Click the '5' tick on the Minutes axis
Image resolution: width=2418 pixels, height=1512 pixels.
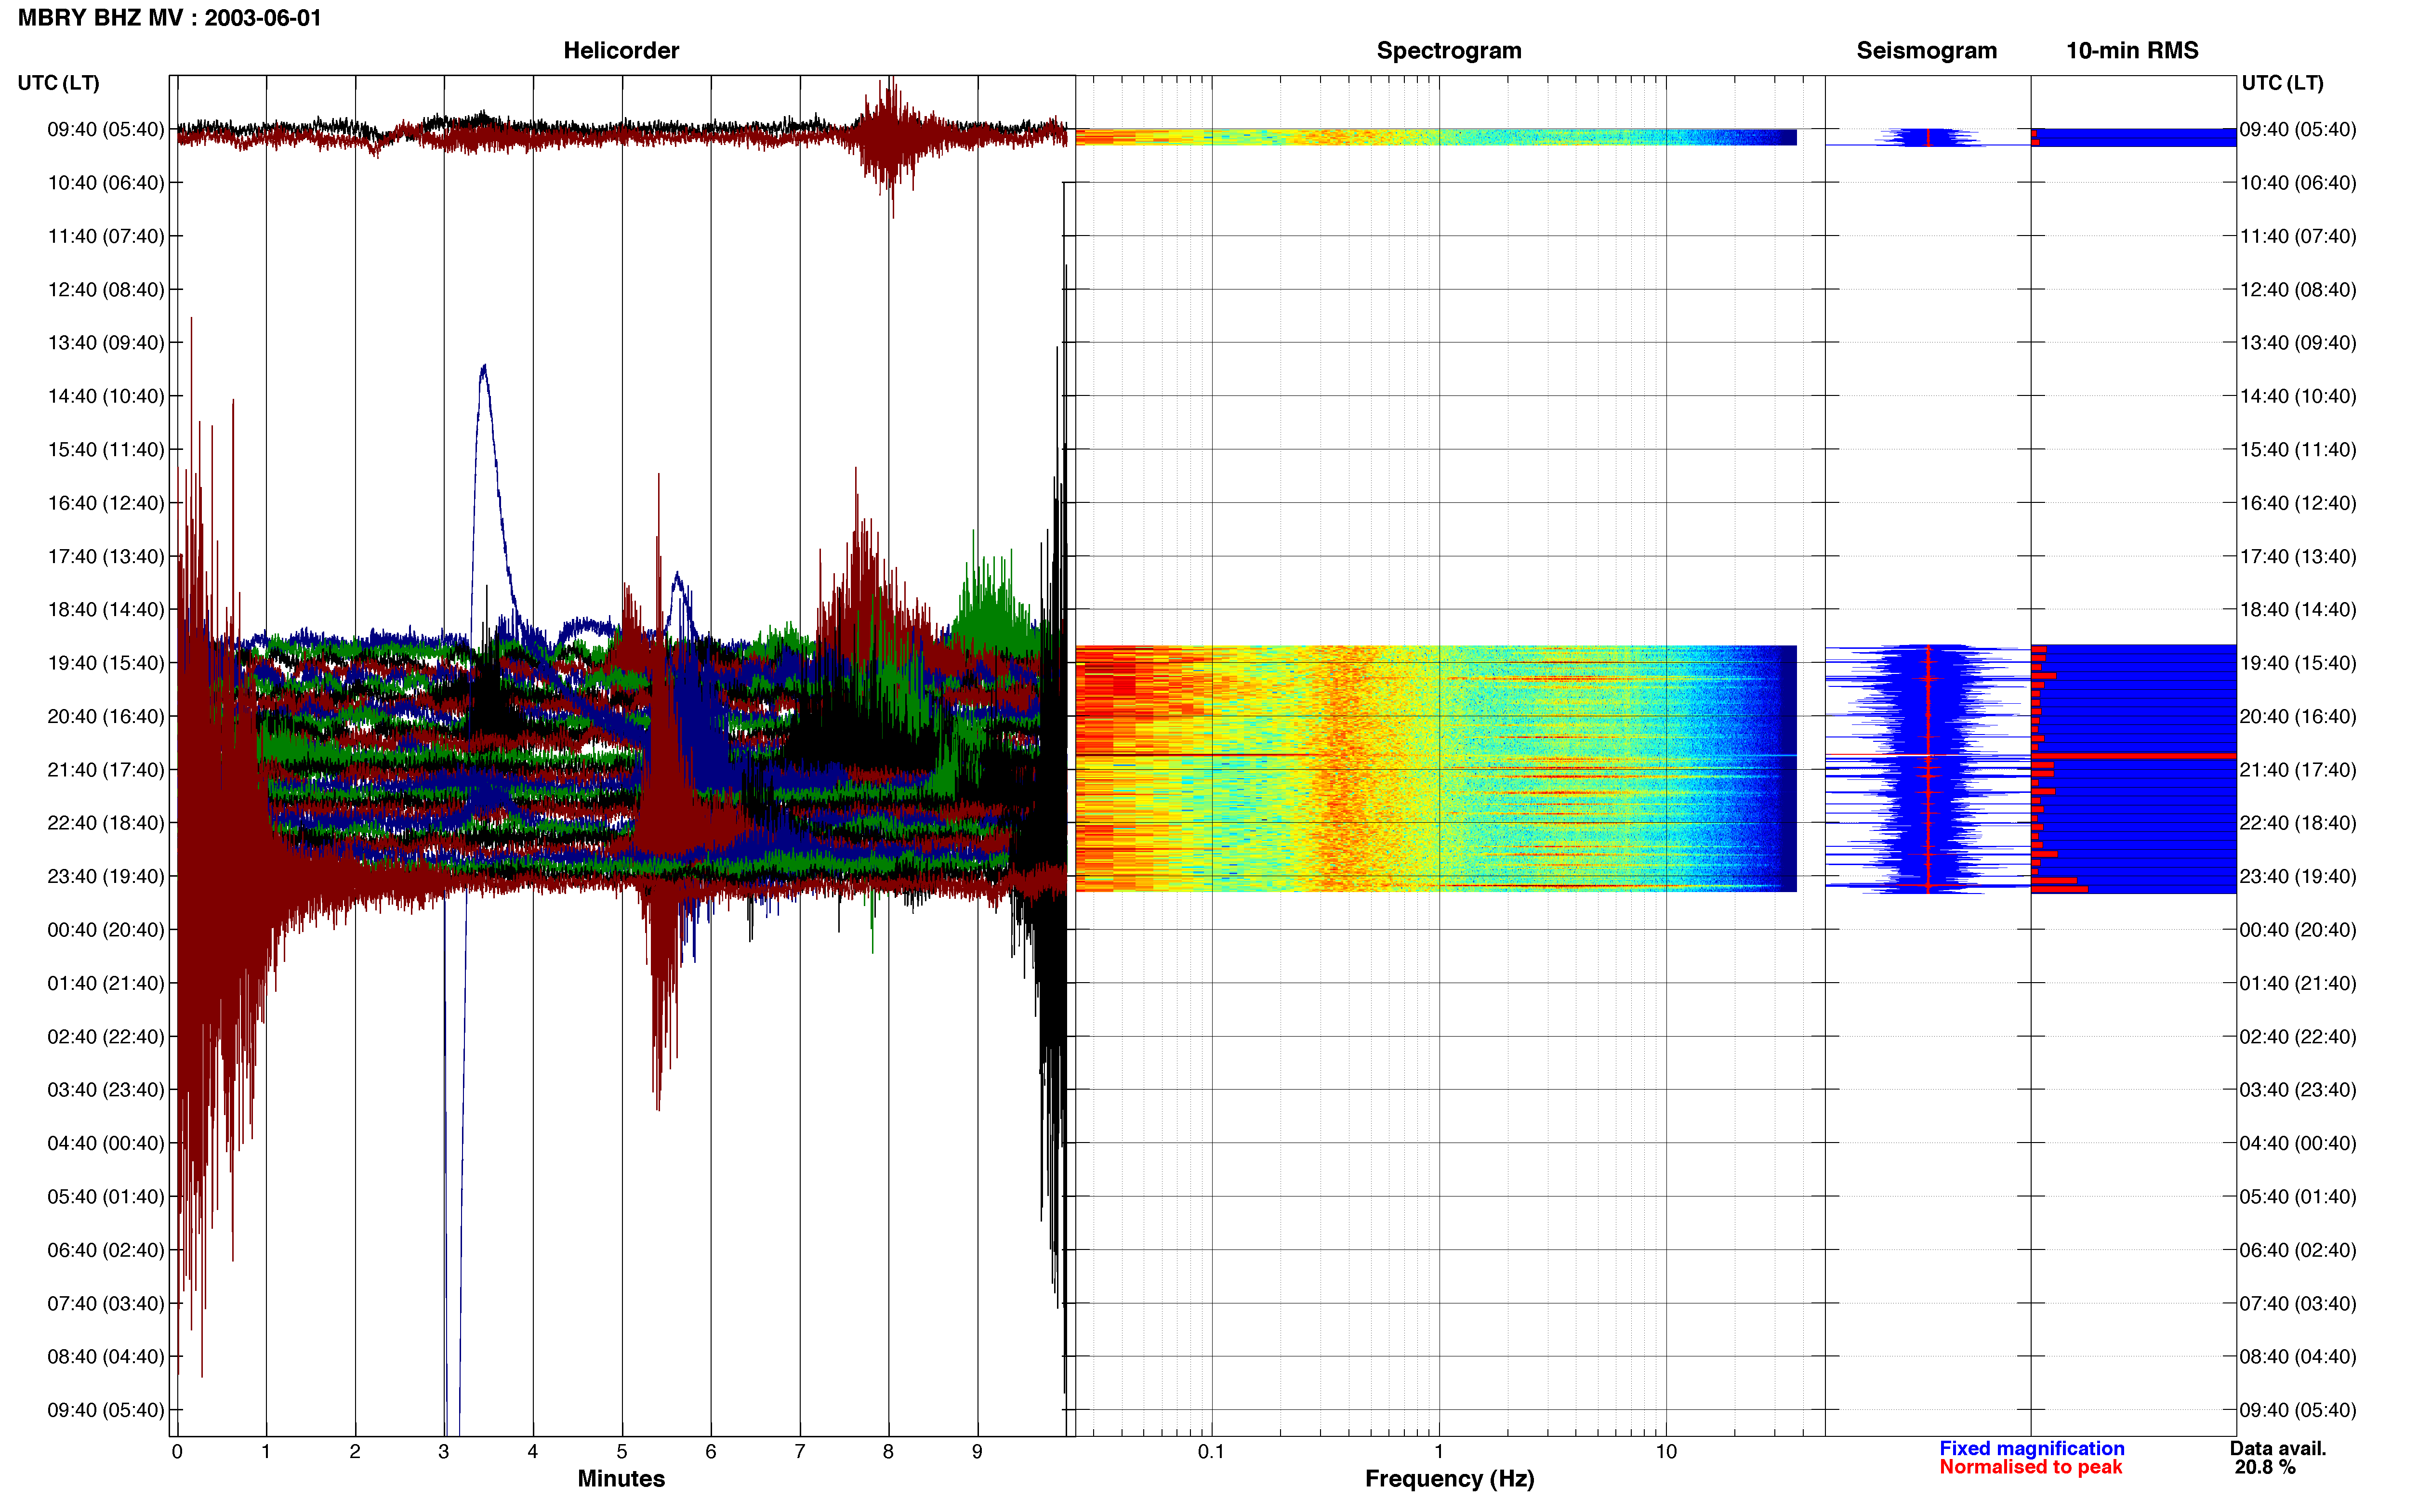[x=622, y=1452]
